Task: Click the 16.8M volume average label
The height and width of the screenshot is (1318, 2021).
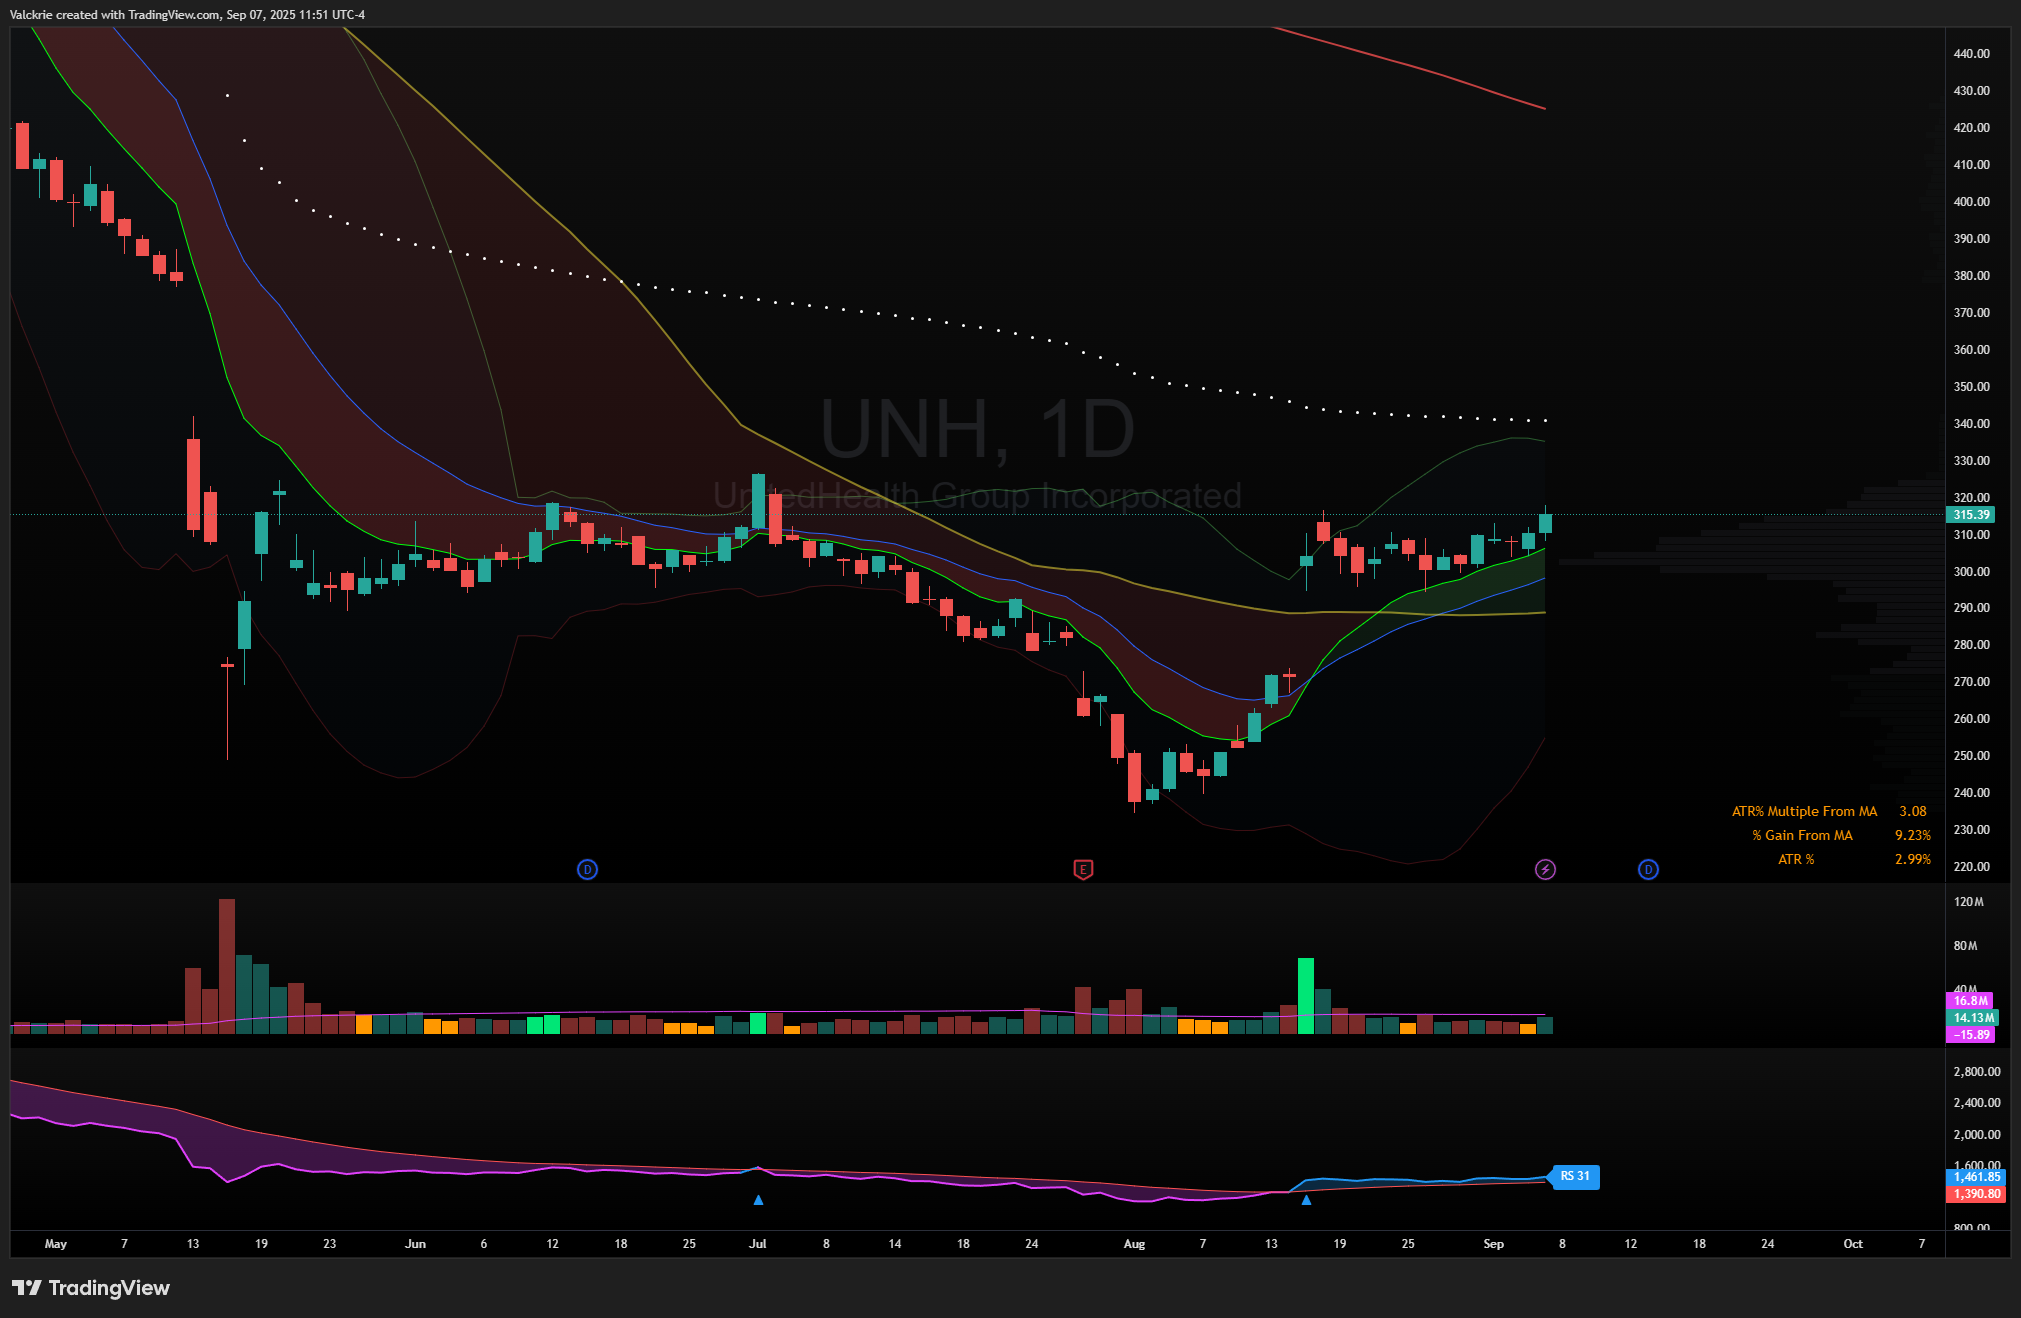Action: (x=1970, y=1000)
